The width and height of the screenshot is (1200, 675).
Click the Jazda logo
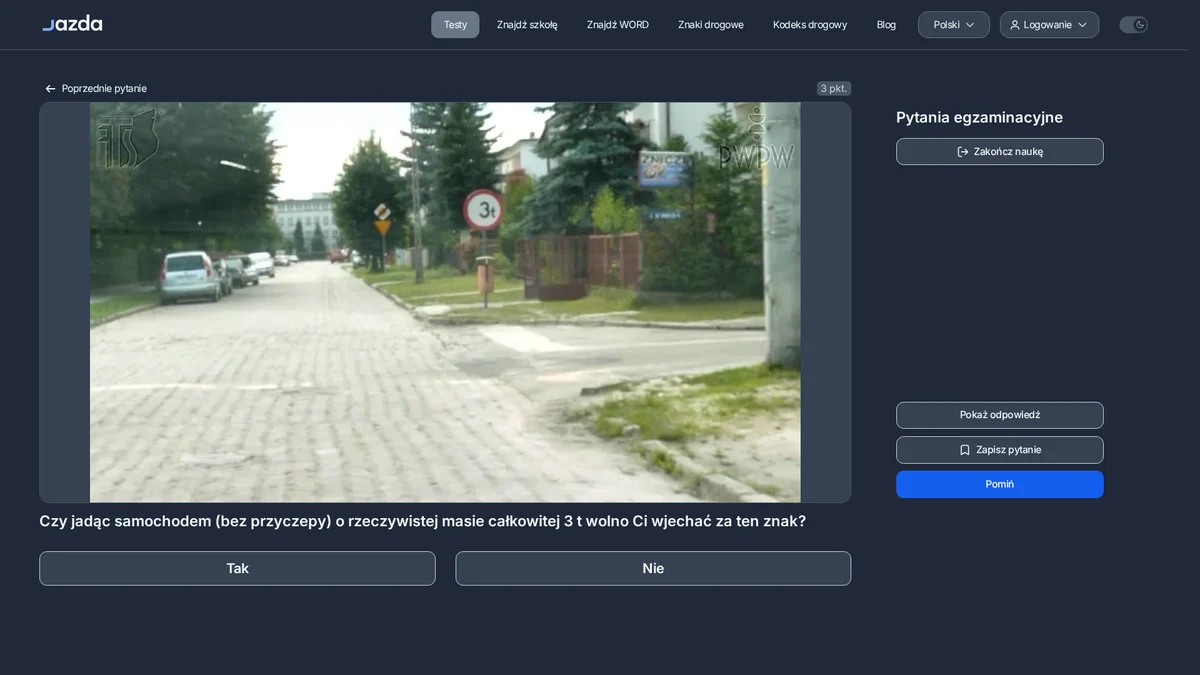click(72, 24)
